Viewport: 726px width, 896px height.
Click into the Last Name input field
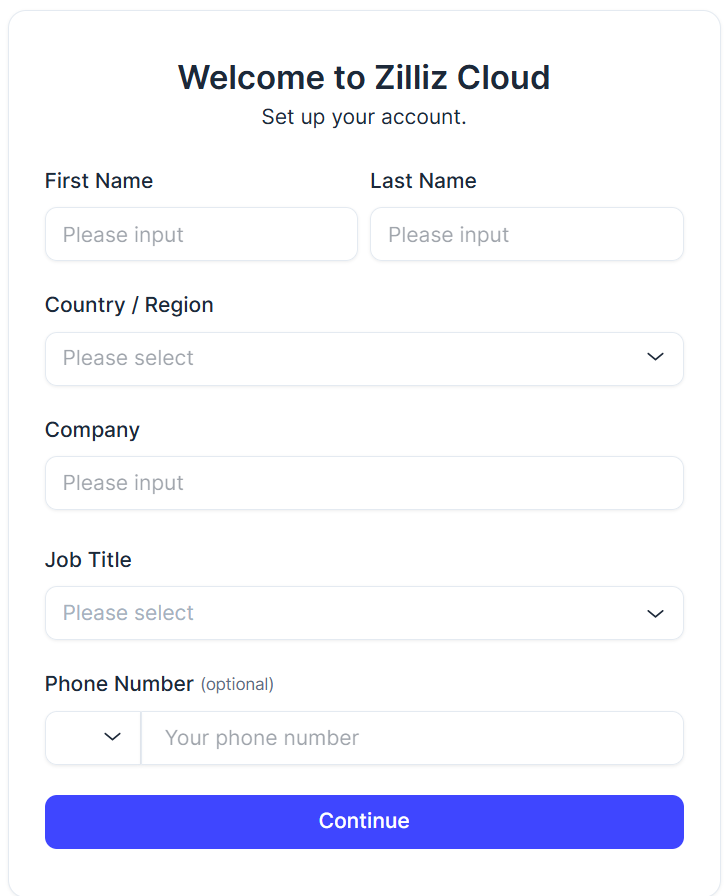point(526,234)
